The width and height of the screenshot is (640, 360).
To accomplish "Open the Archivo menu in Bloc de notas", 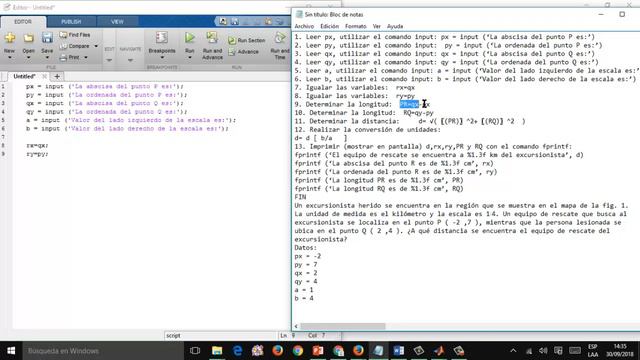I will click(304, 26).
